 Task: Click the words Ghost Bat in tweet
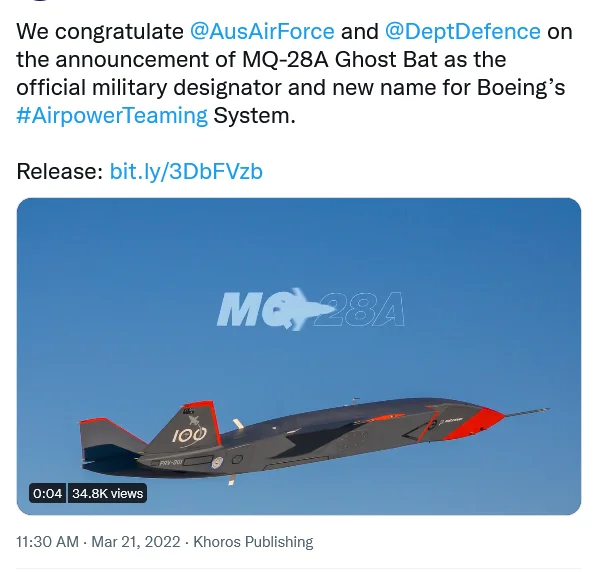(386, 59)
